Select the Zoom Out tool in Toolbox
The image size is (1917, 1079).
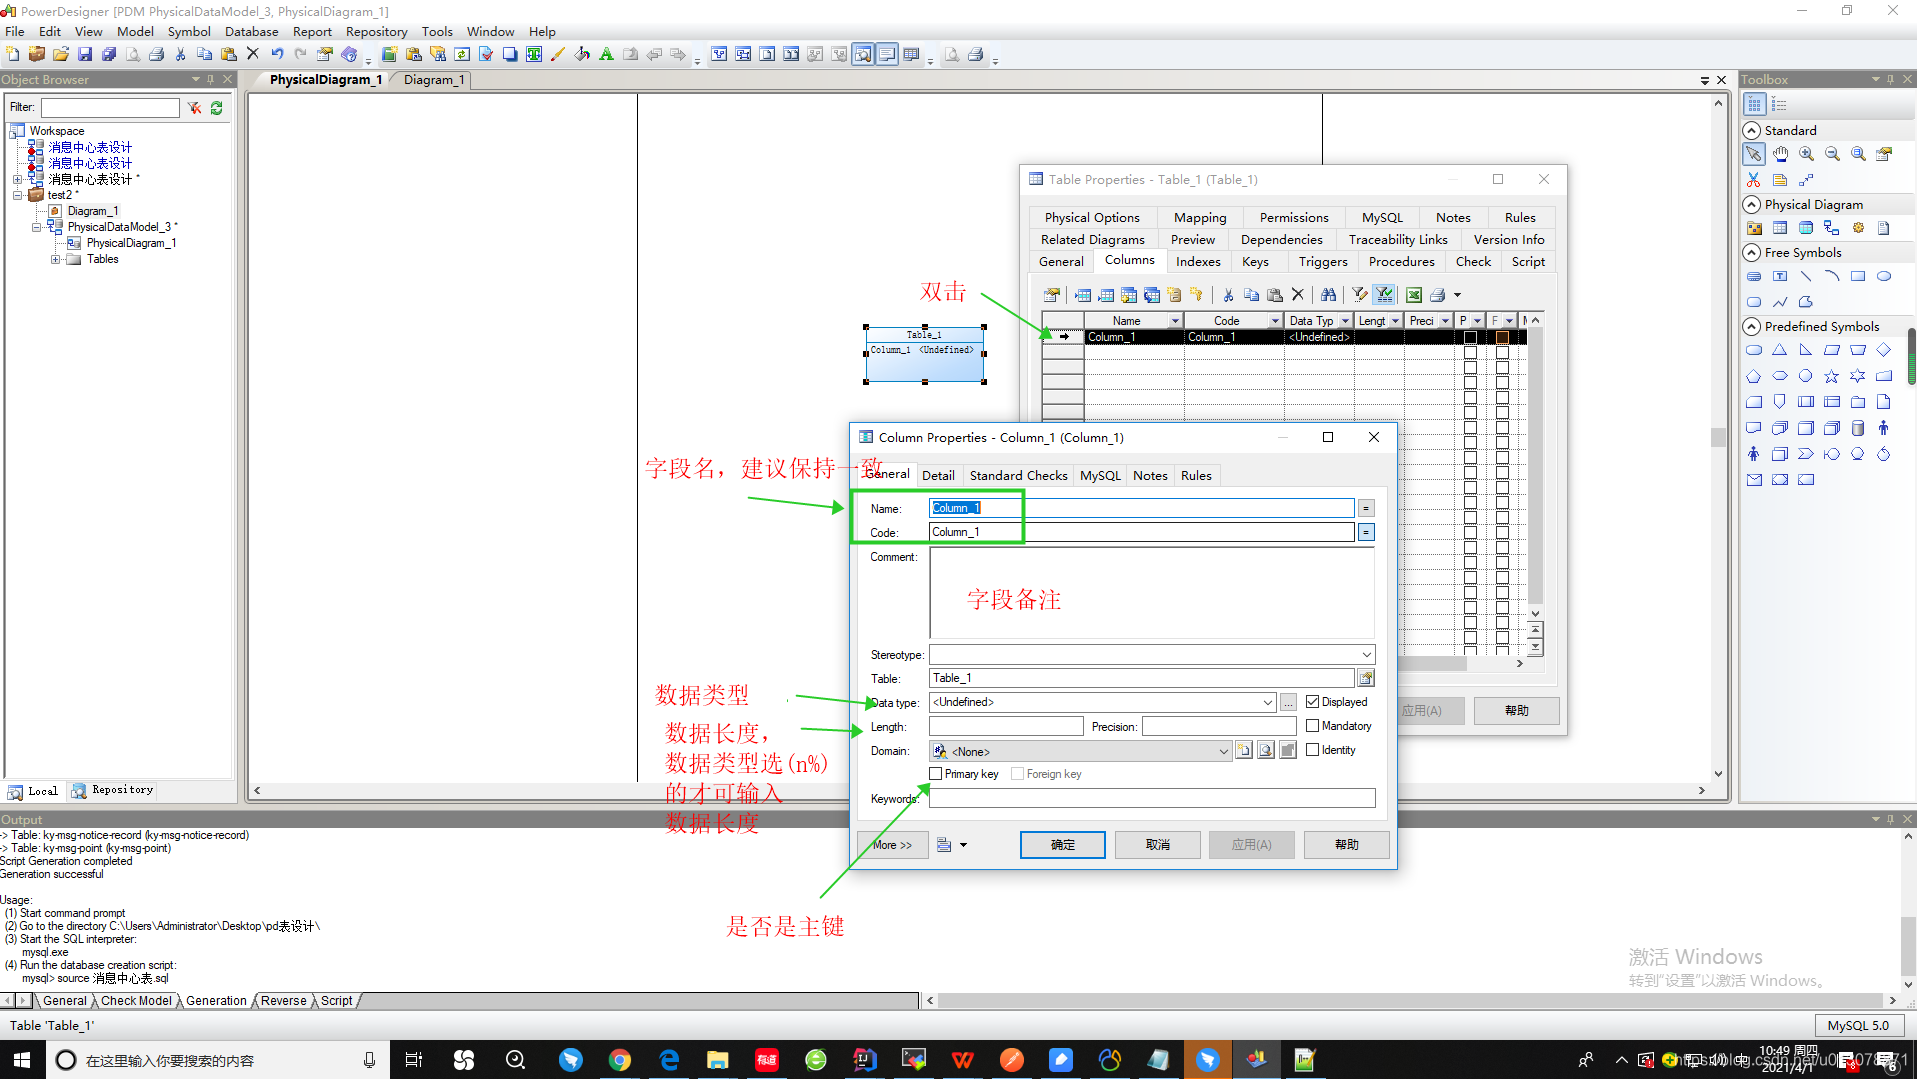1833,154
